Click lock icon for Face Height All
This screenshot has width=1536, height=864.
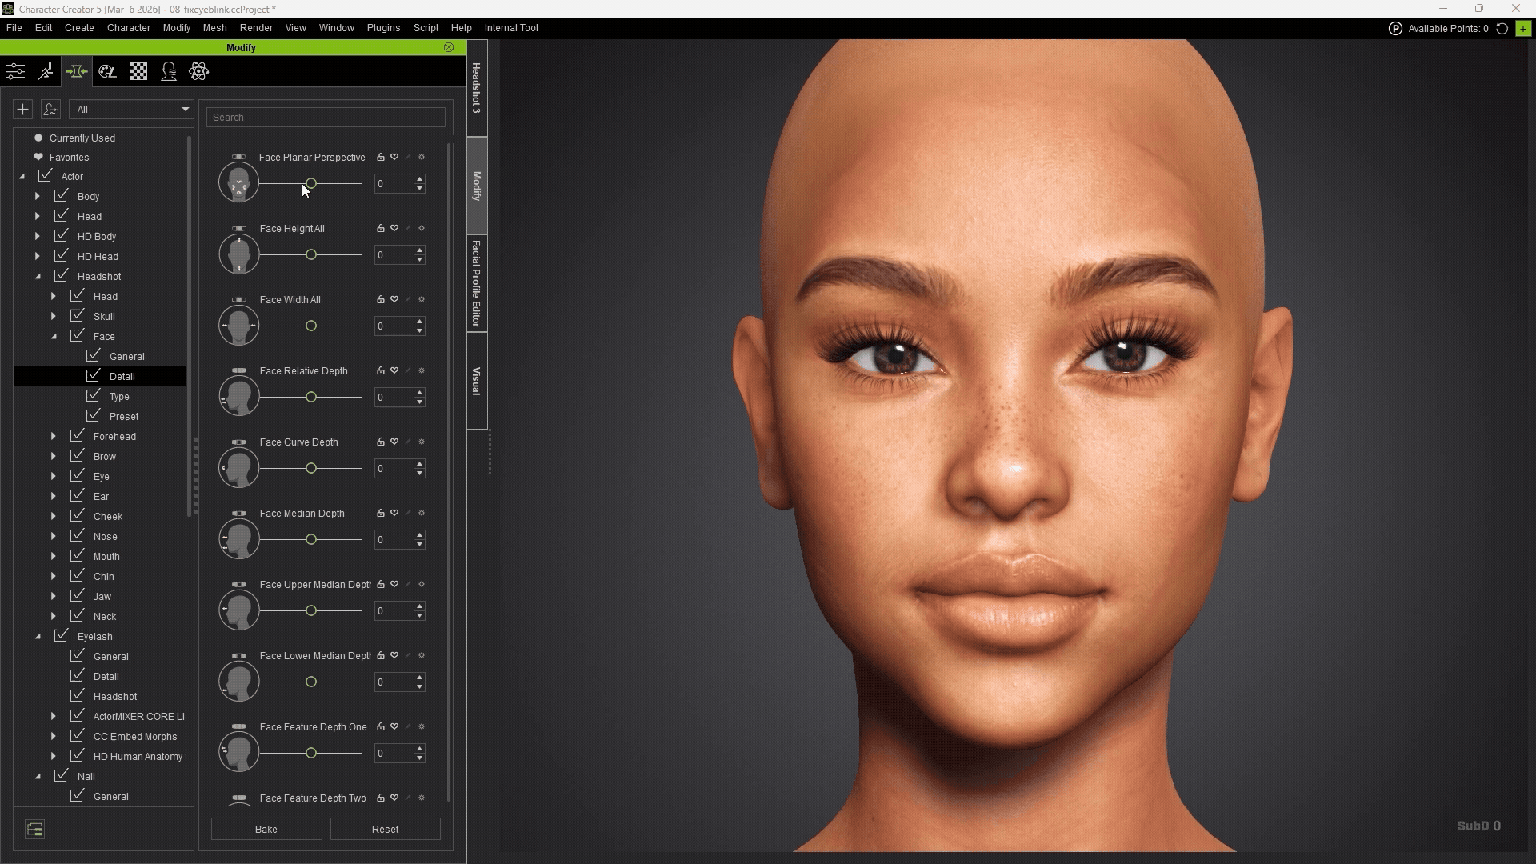point(381,229)
